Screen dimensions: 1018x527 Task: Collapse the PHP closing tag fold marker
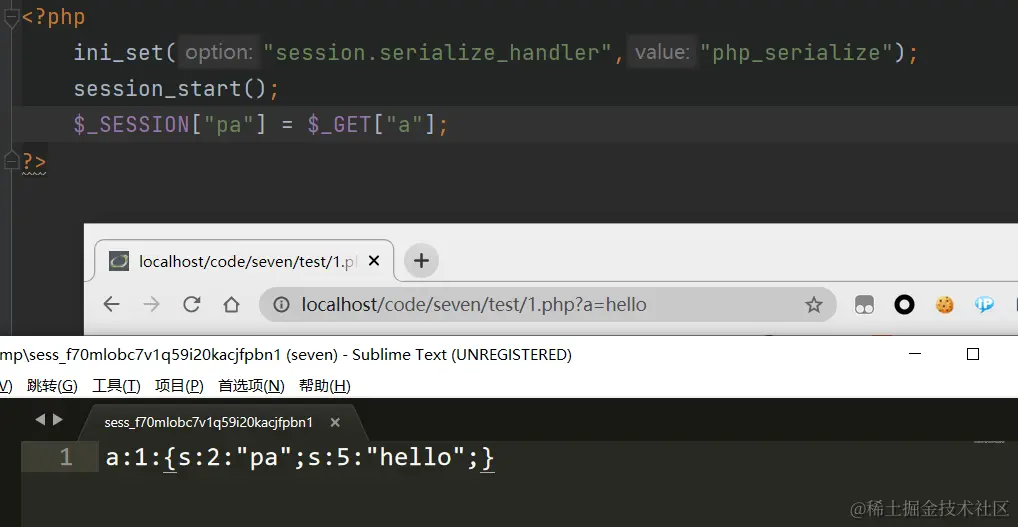(11, 160)
